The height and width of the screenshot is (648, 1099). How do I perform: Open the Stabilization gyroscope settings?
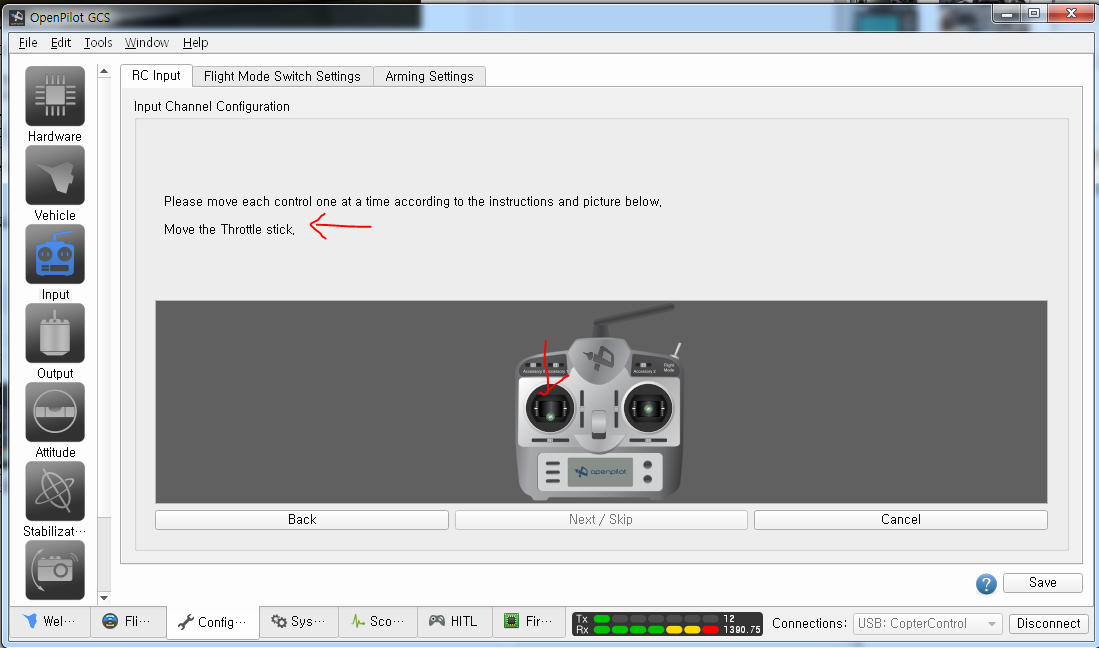[x=55, y=492]
